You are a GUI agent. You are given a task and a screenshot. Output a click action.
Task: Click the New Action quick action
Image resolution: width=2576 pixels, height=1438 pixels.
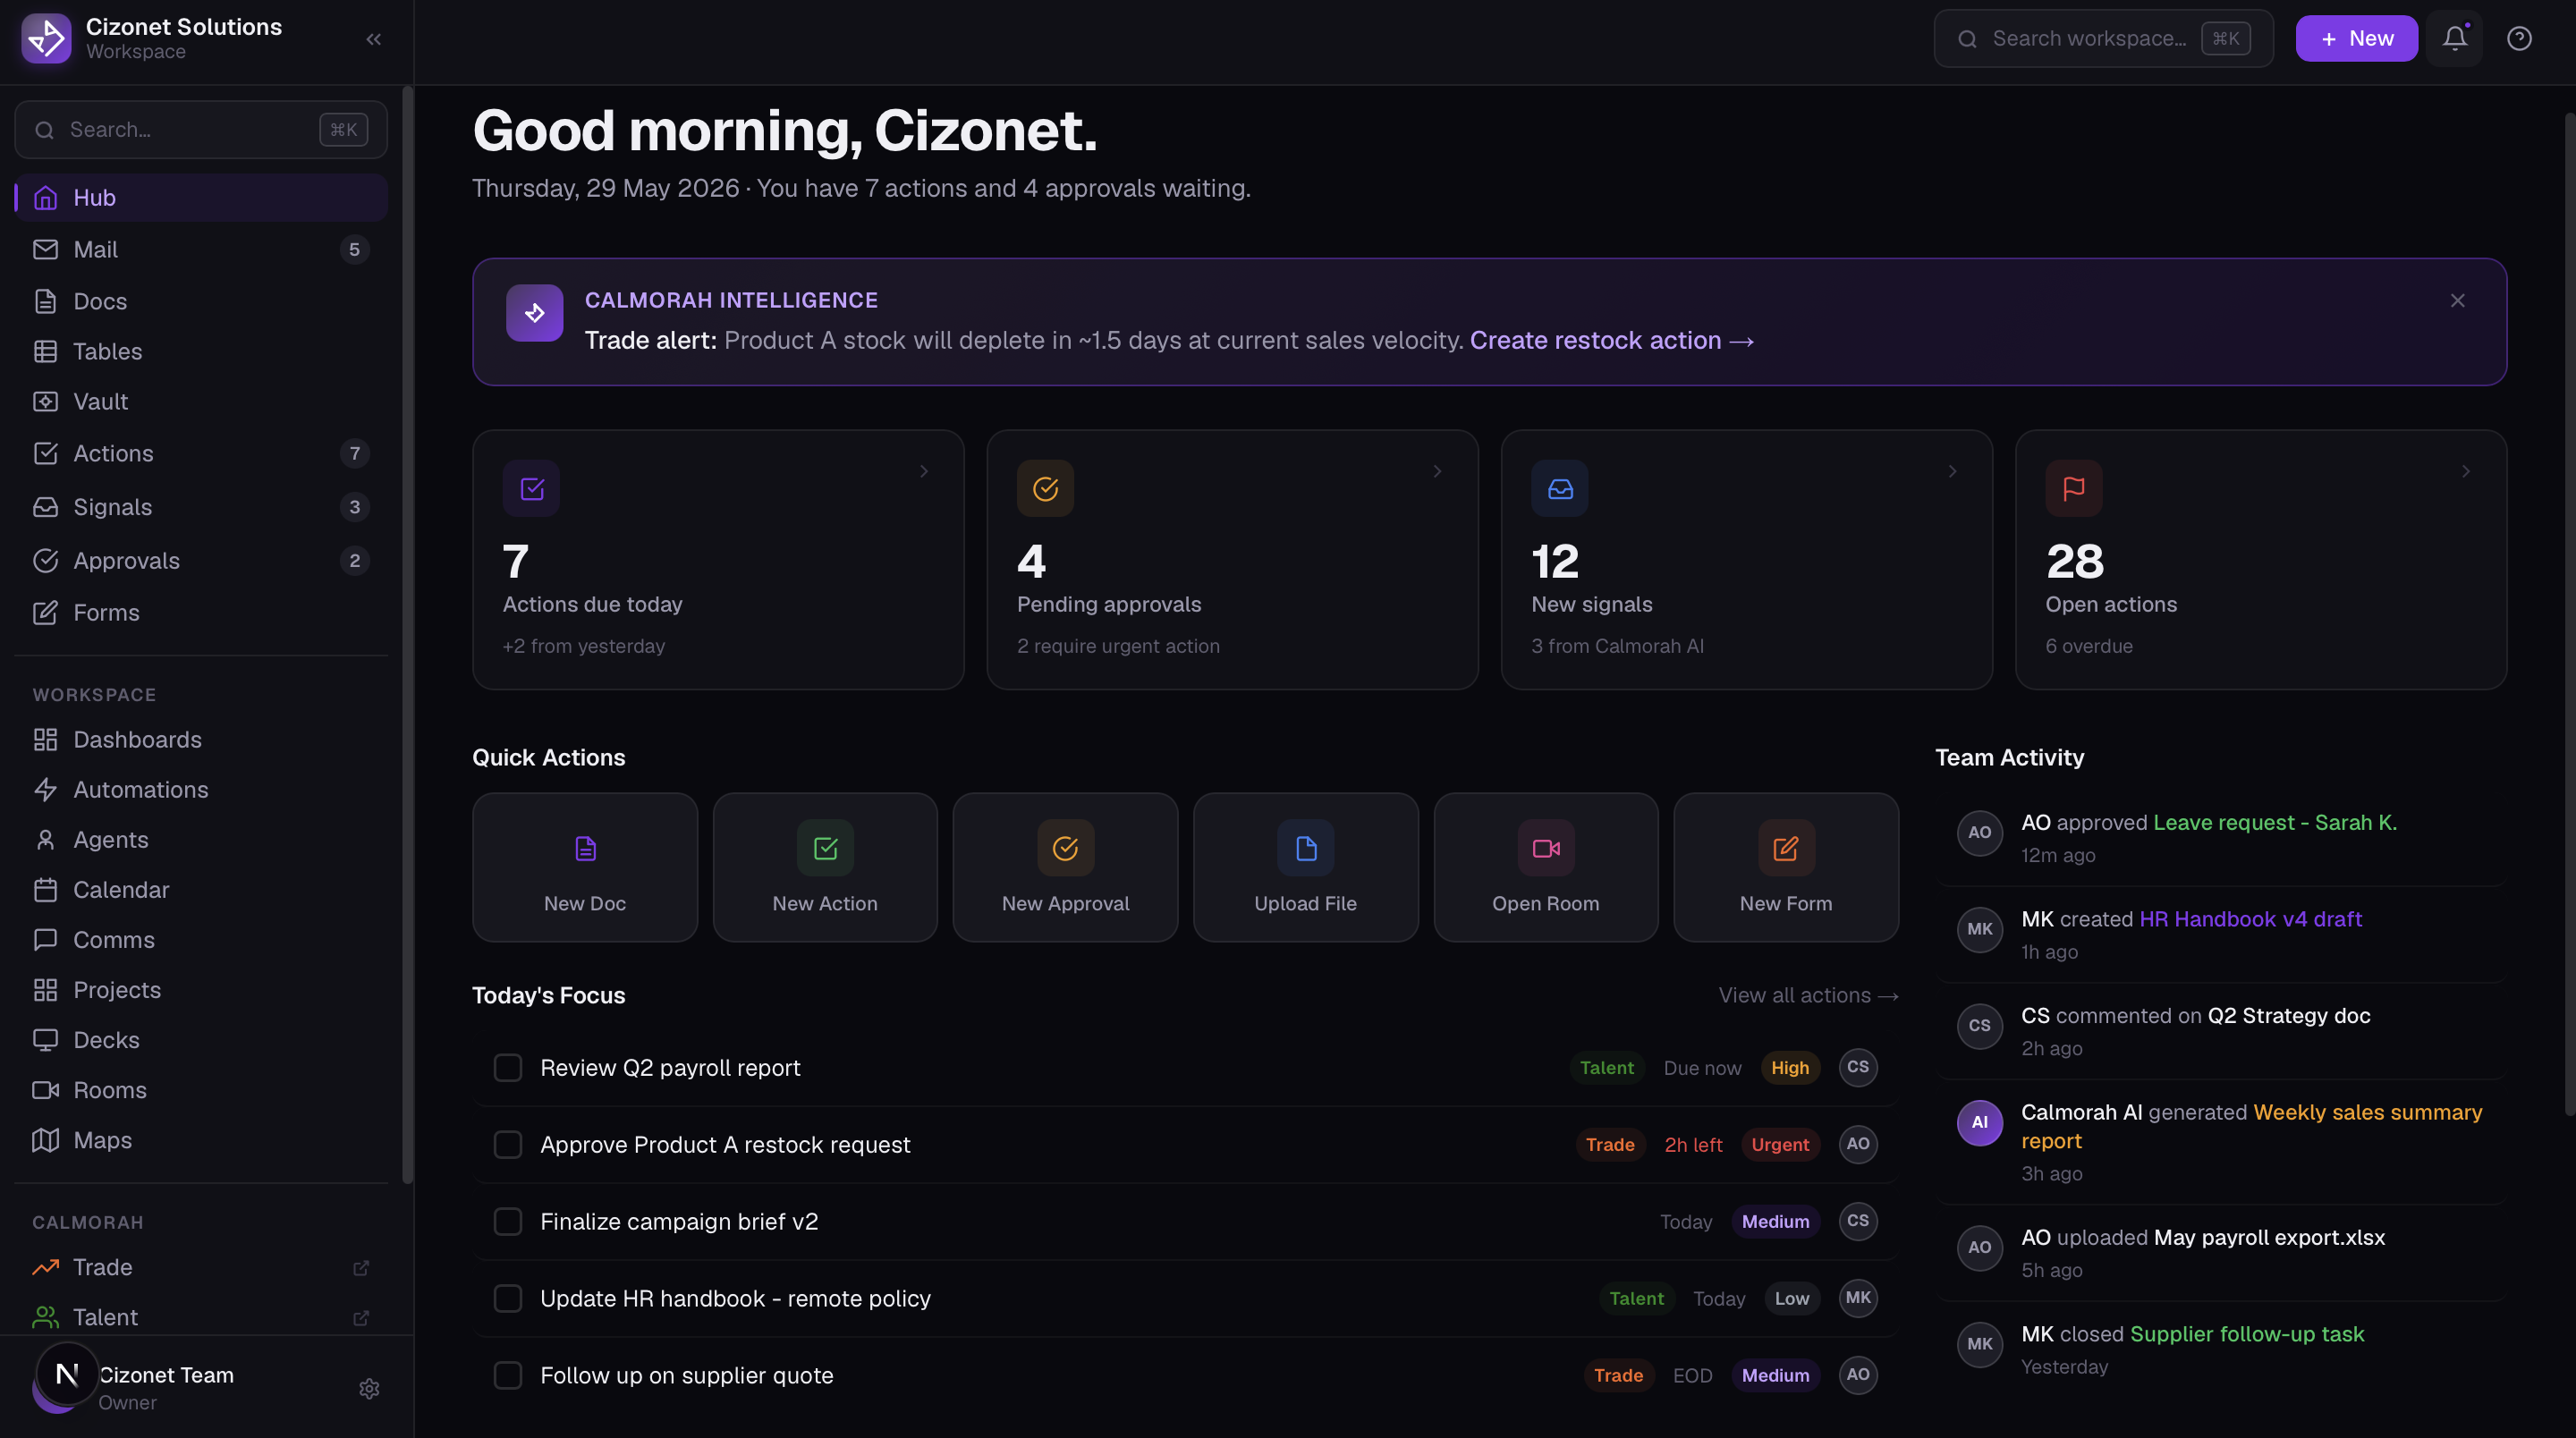point(825,867)
